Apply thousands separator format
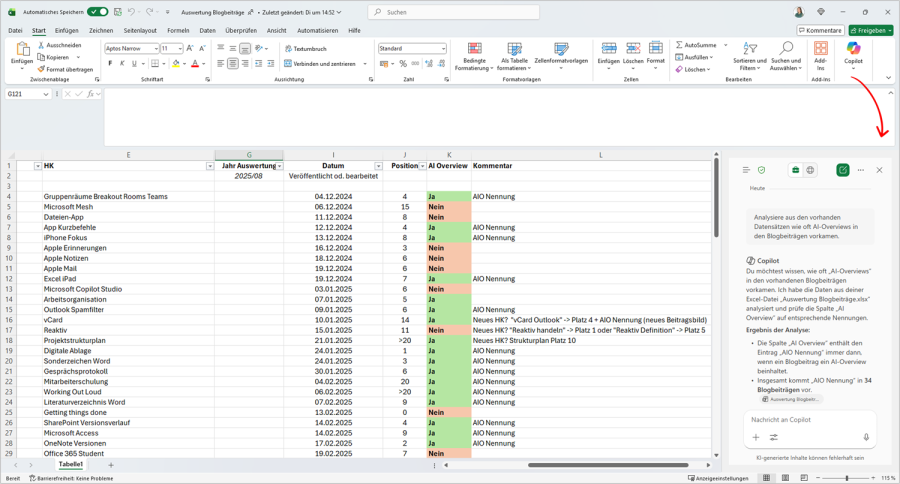The image size is (900, 484). pos(415,64)
